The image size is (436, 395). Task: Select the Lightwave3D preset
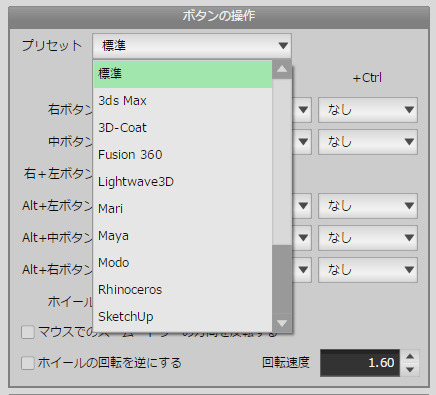tap(183, 182)
